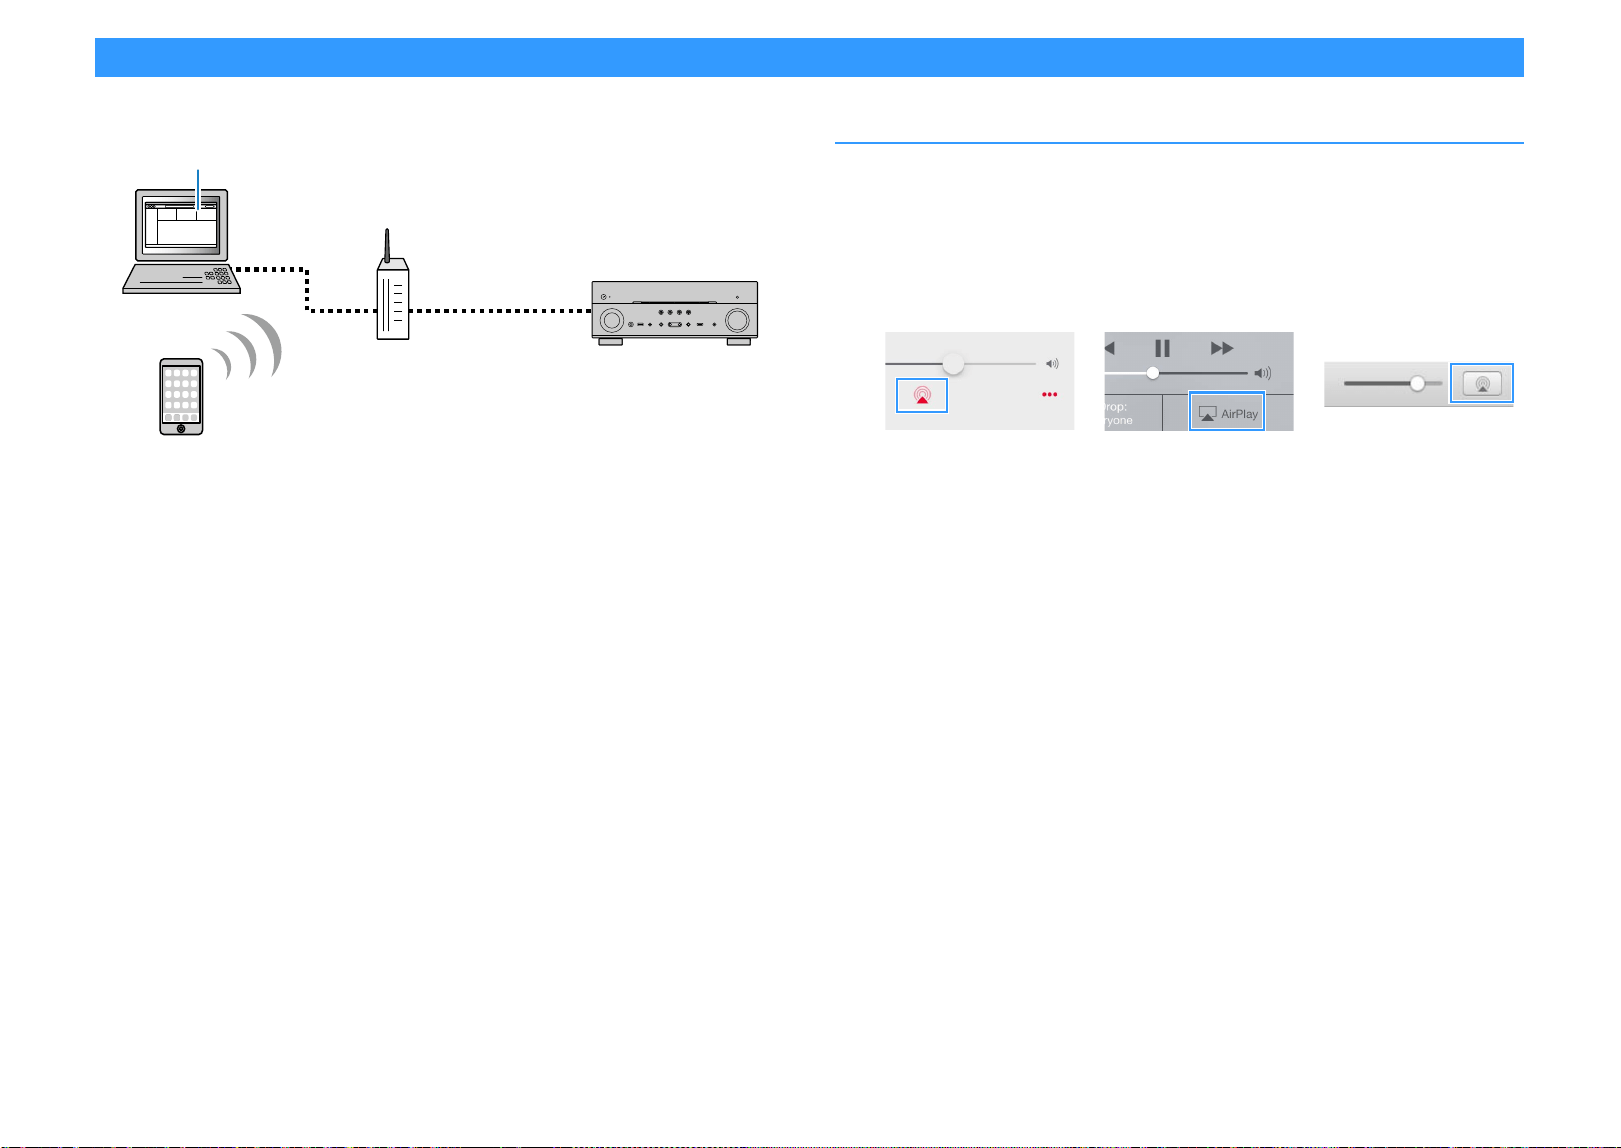Viewport: 1621px width, 1148px height.
Task: Click the AirPlay labeled button
Action: [1227, 412]
